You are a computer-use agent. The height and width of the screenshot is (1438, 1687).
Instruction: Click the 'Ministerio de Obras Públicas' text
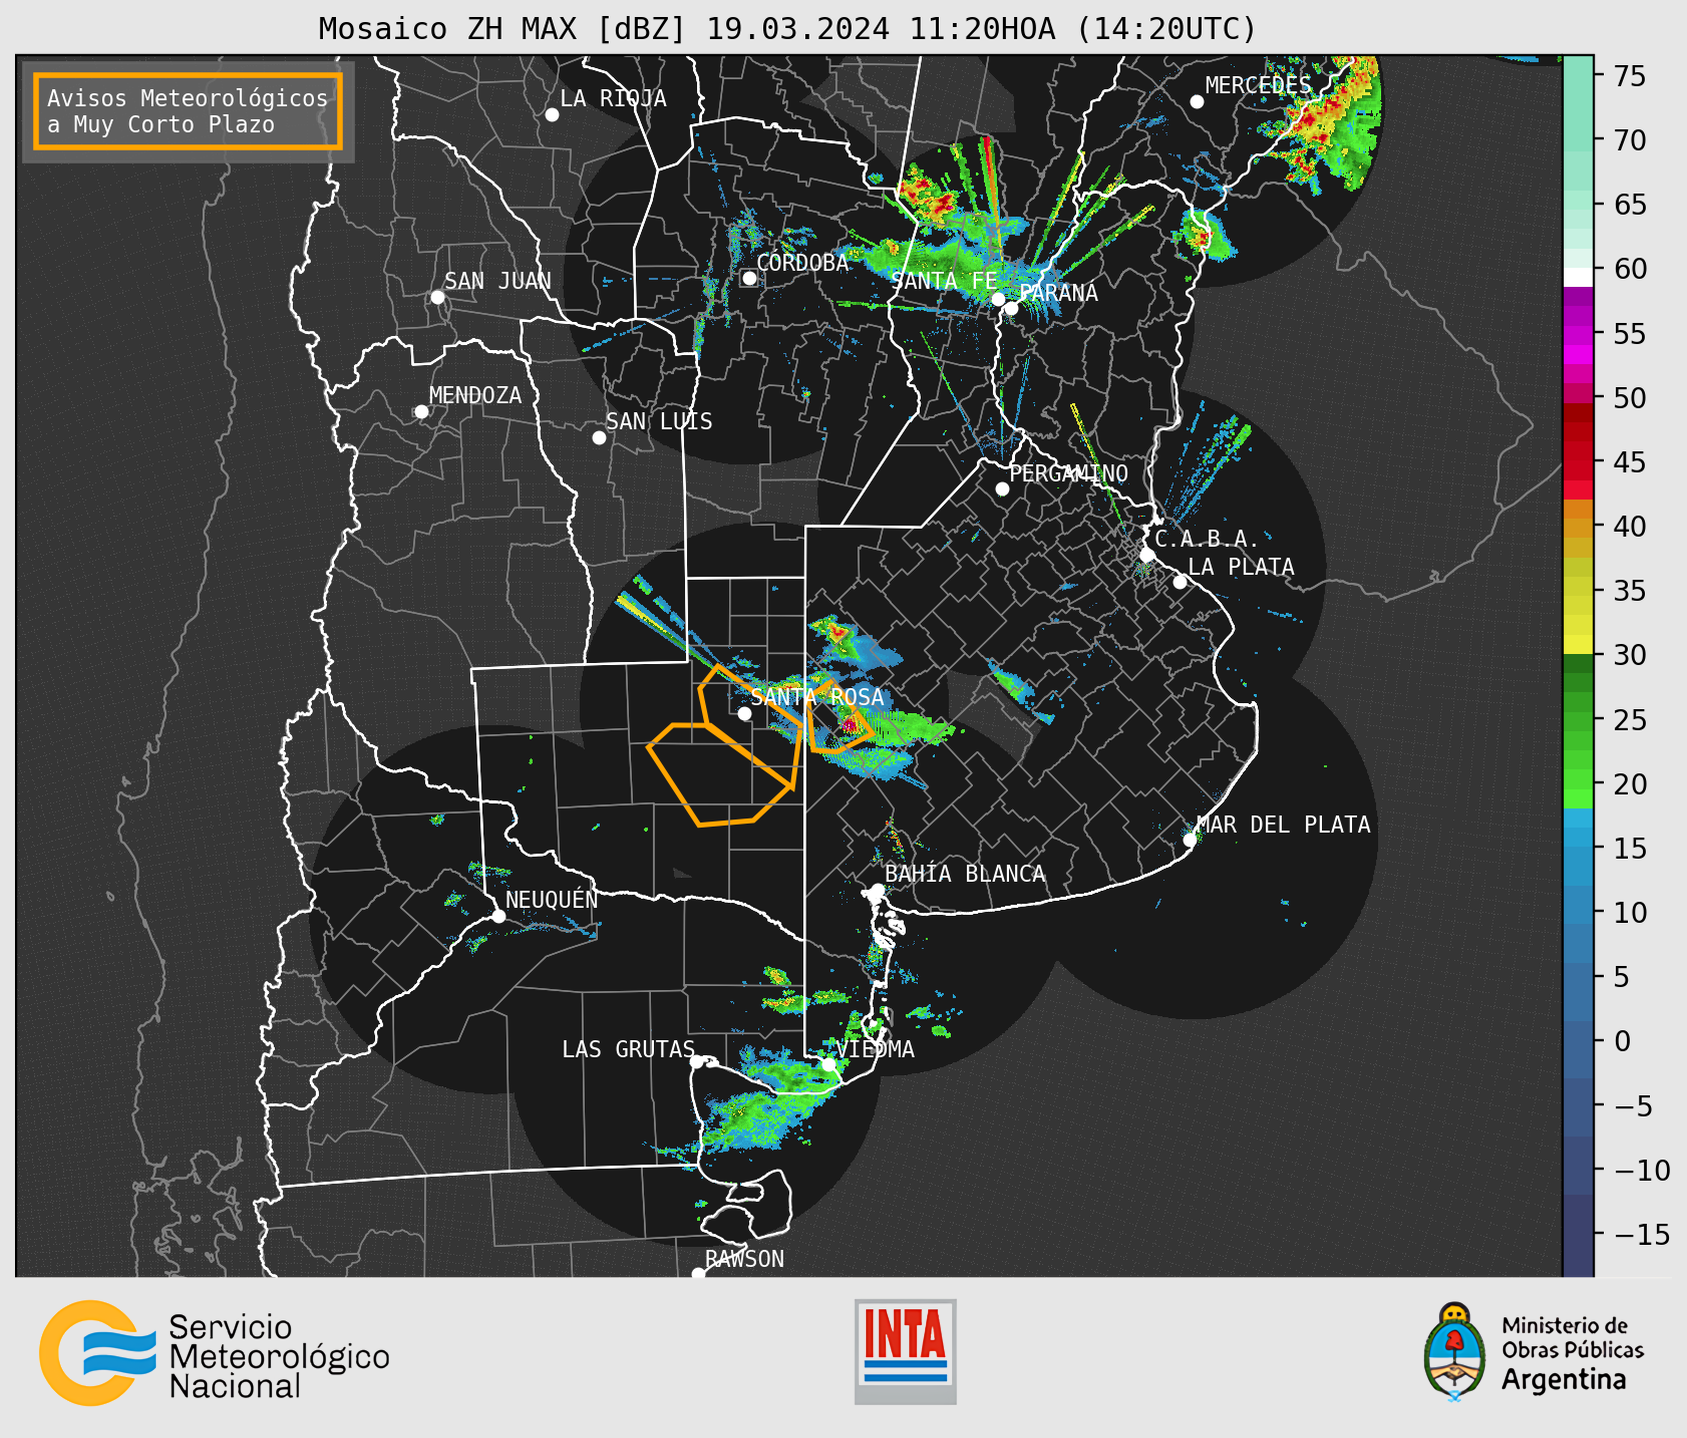pyautogui.click(x=1572, y=1338)
